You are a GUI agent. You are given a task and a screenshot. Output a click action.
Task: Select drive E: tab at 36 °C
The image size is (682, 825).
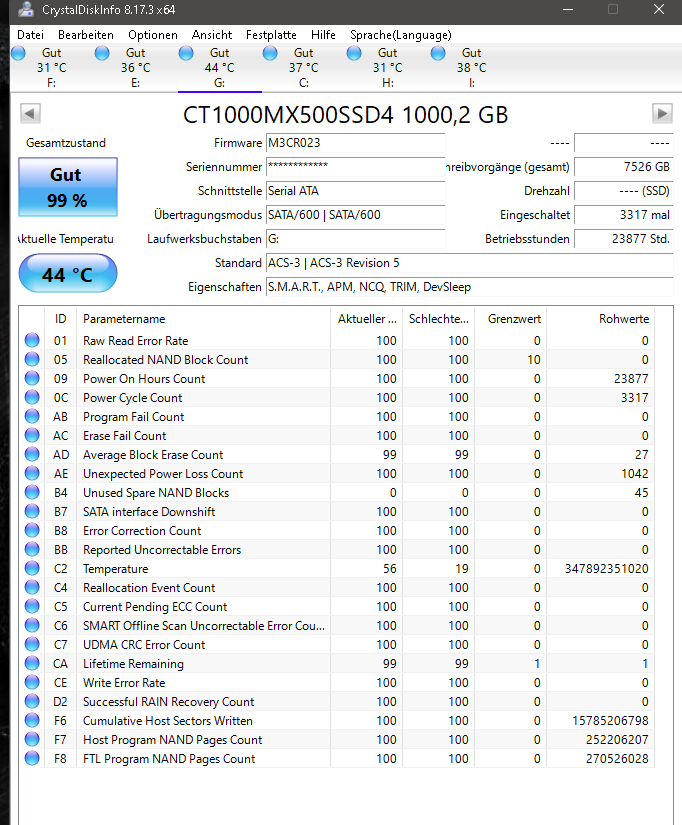(135, 68)
